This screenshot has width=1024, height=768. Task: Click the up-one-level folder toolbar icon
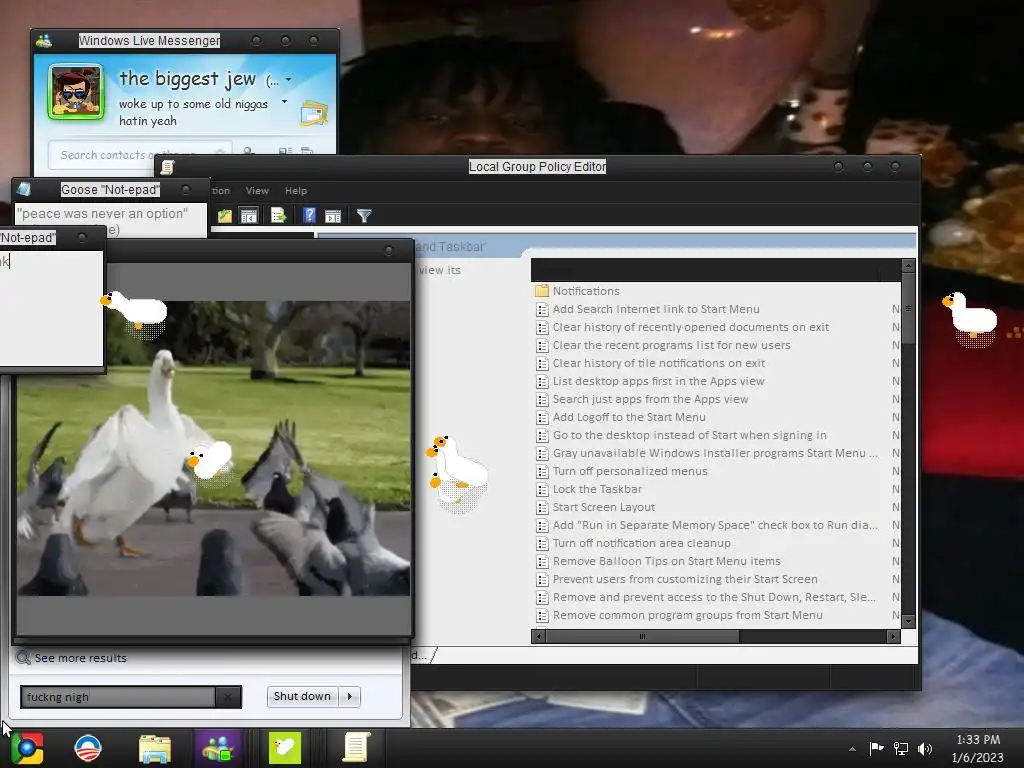[225, 216]
